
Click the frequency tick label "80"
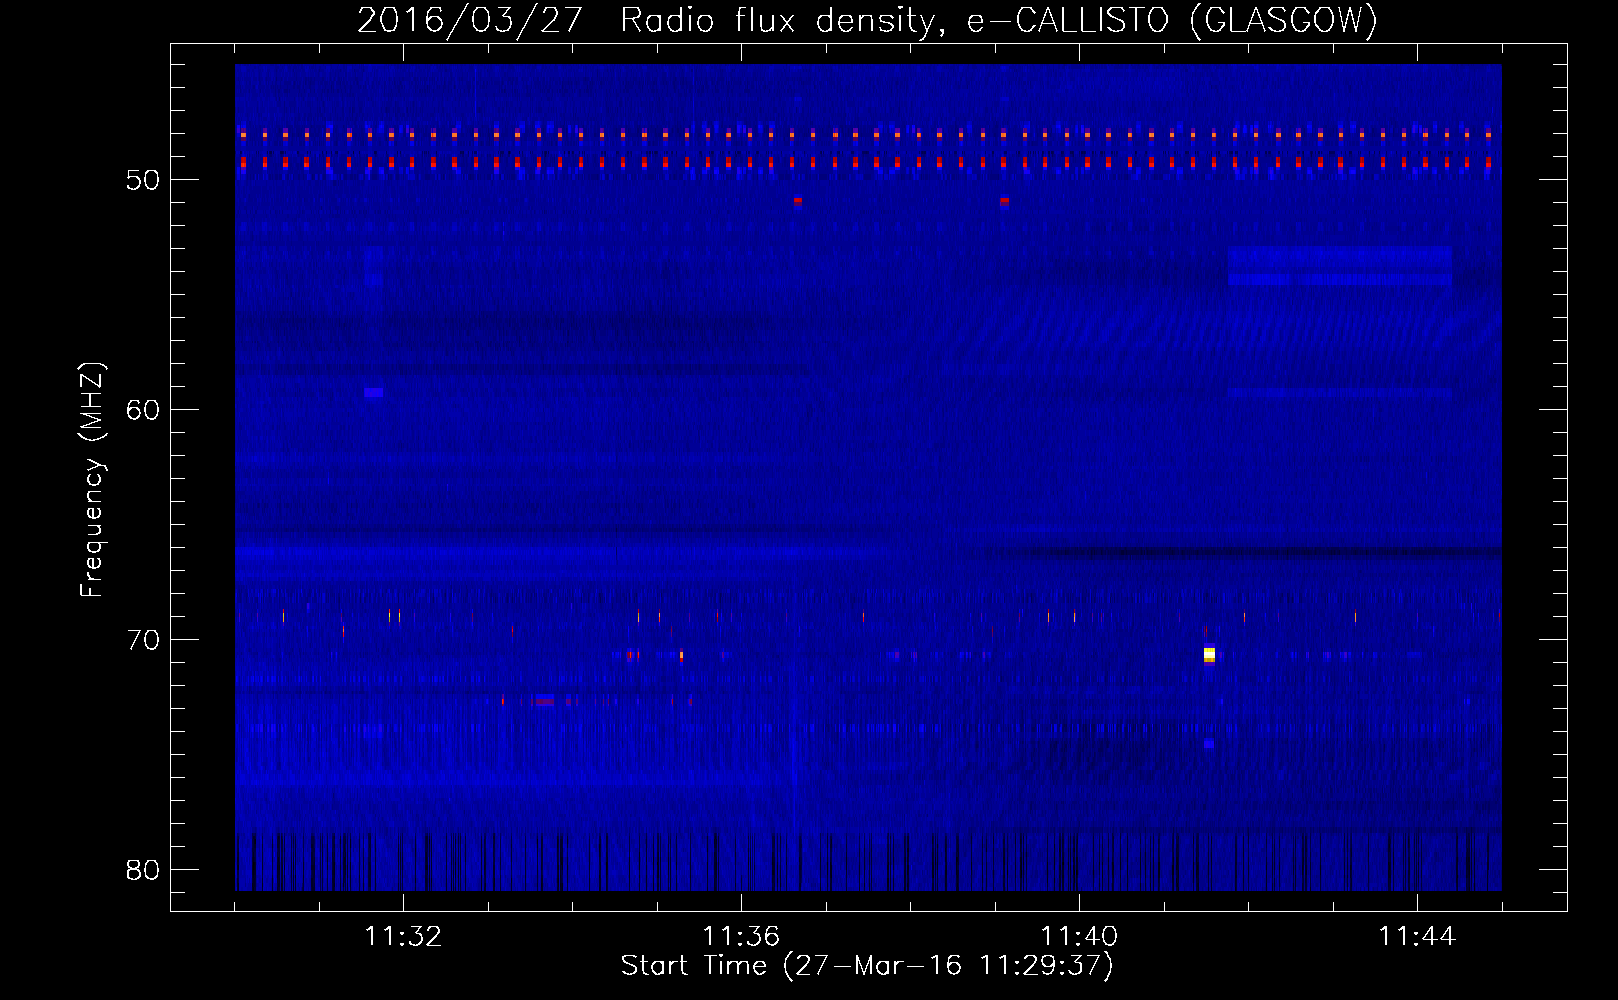point(143,870)
